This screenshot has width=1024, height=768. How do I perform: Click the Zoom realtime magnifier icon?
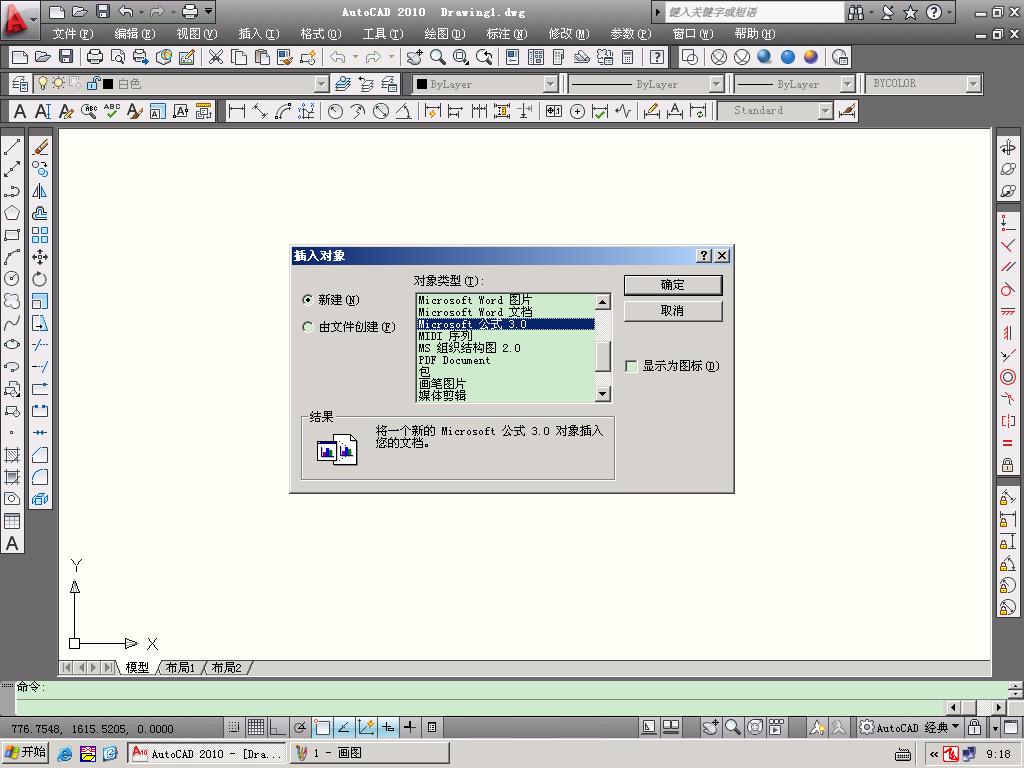coord(438,57)
